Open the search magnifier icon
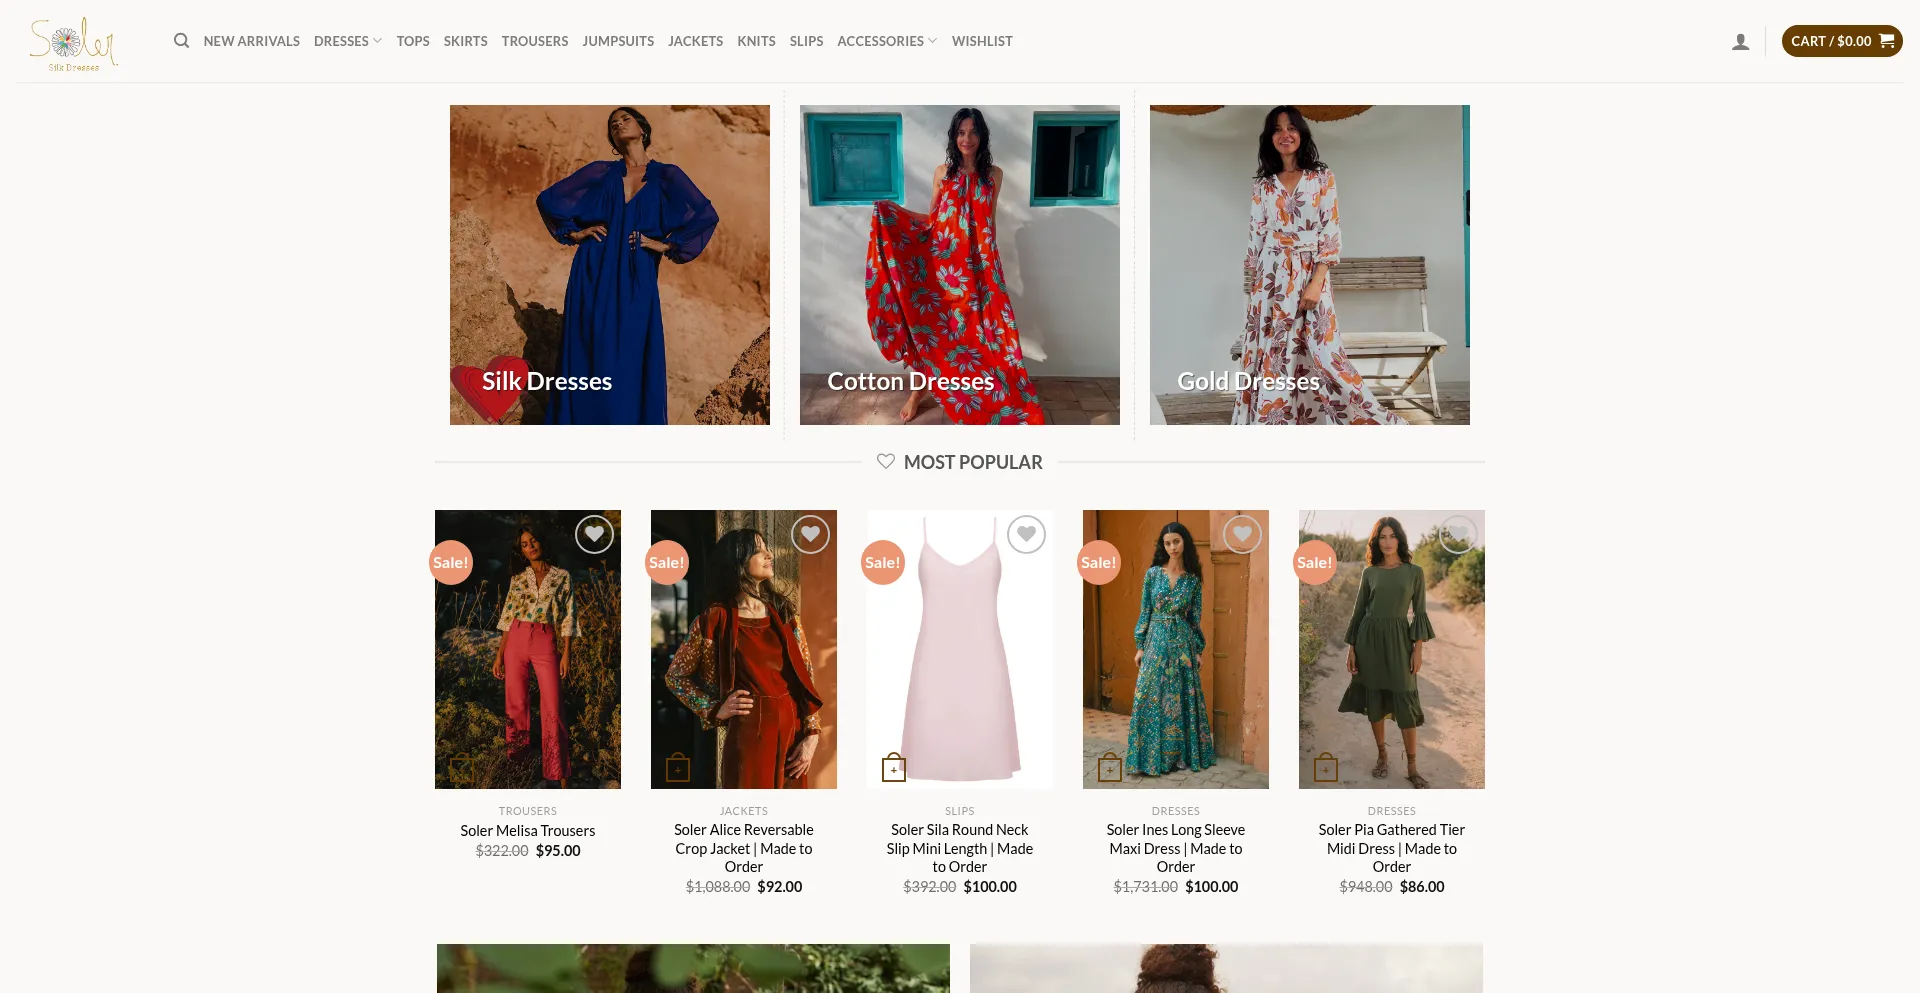Image resolution: width=1920 pixels, height=993 pixels. pos(181,41)
